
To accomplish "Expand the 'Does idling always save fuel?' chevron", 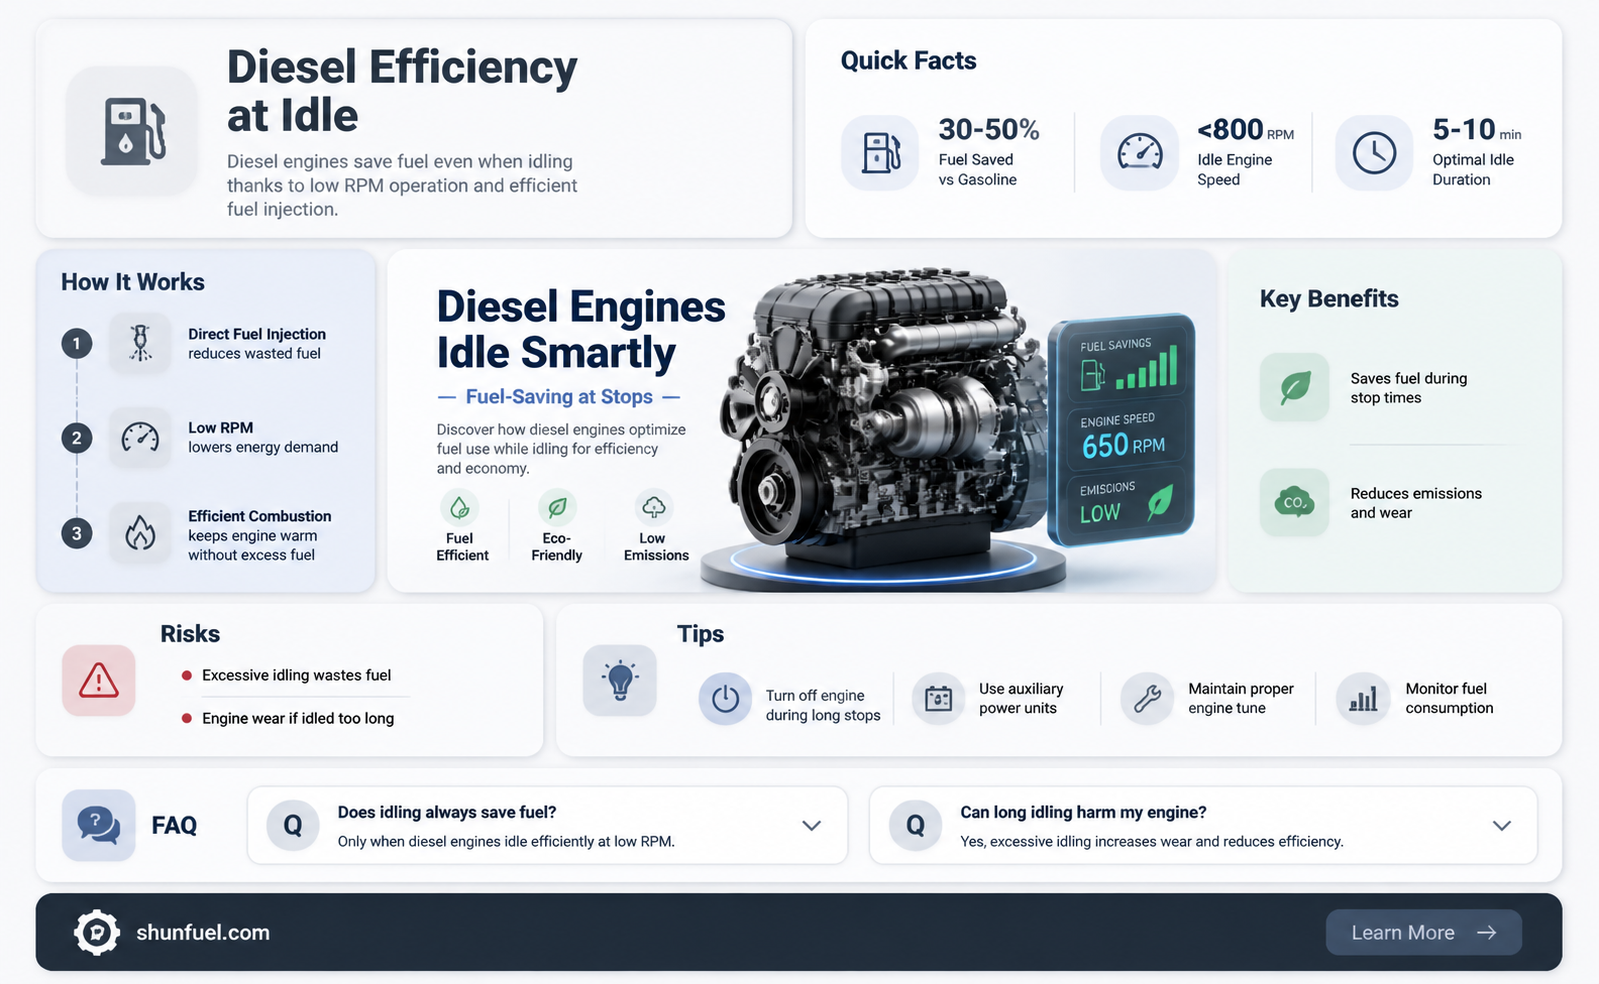I will point(812,825).
